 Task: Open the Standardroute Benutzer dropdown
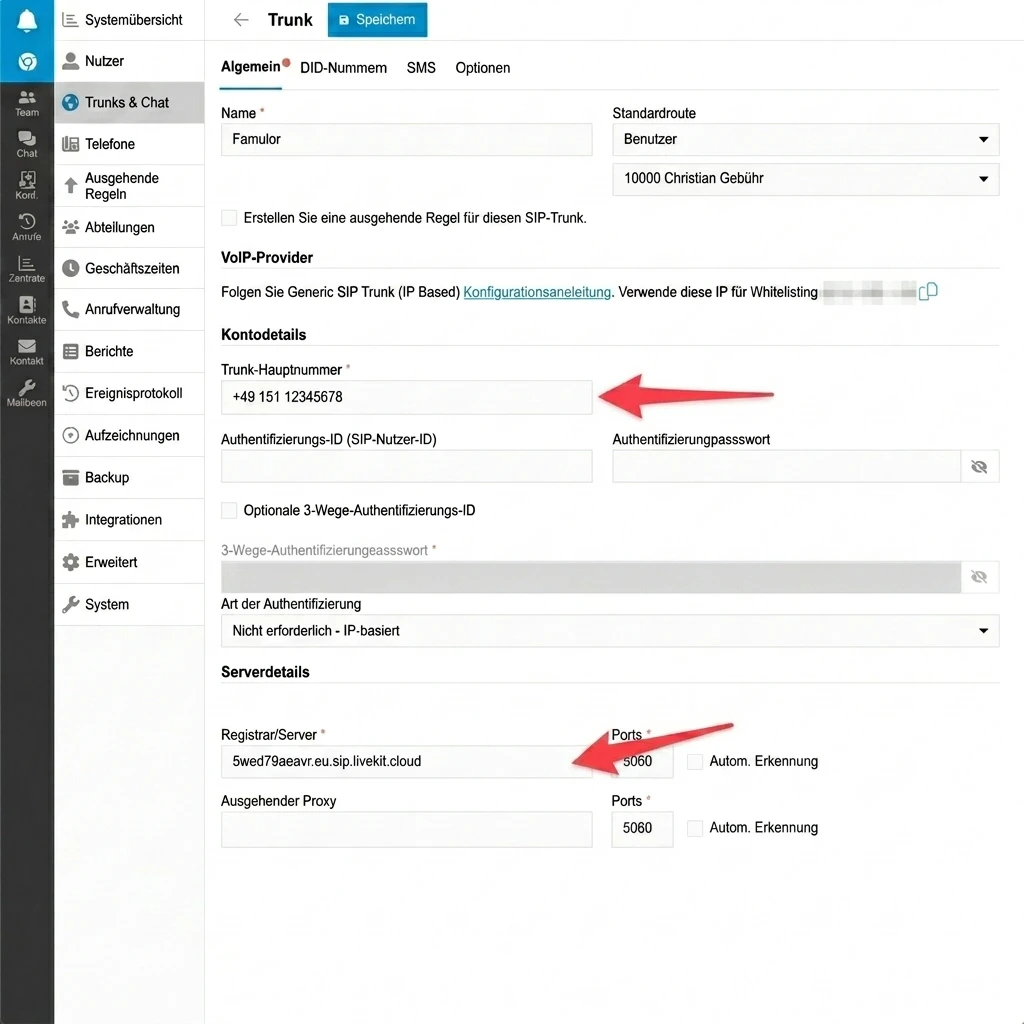click(x=805, y=140)
